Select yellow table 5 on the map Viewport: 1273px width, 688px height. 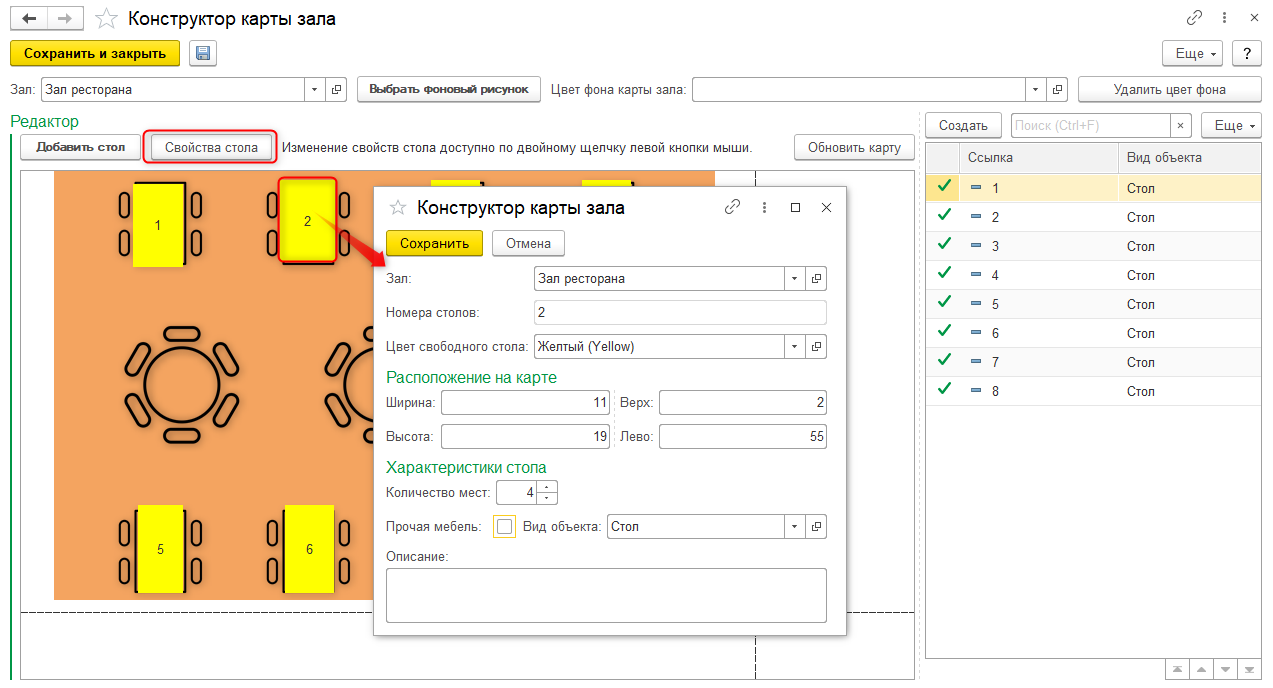pyautogui.click(x=160, y=549)
